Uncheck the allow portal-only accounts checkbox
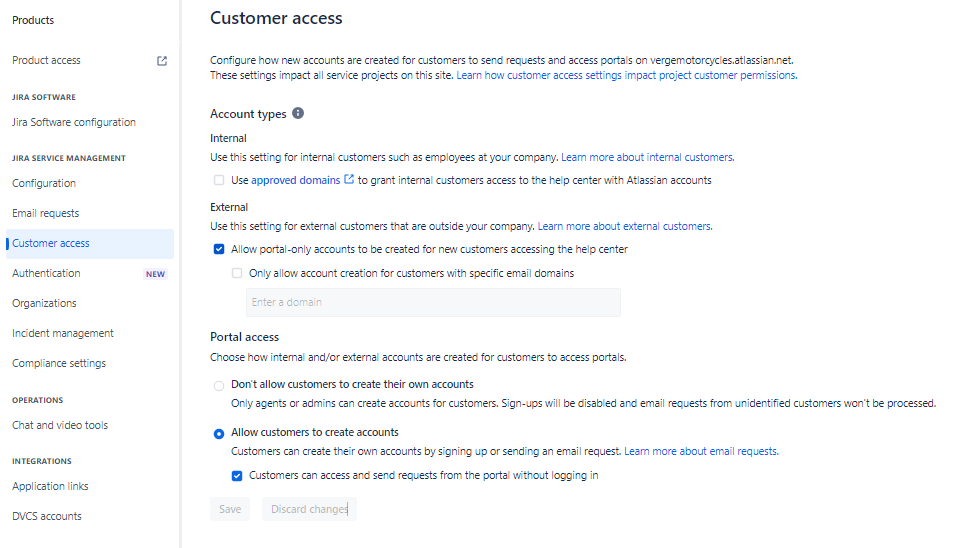 tap(219, 249)
